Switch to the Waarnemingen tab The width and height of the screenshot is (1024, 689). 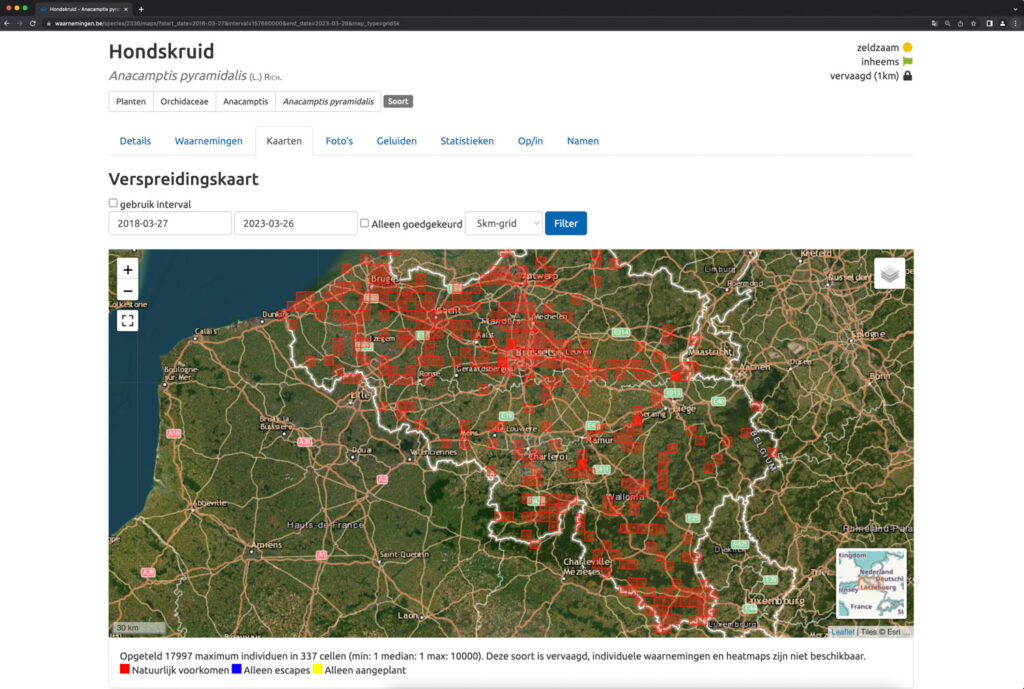pyautogui.click(x=208, y=141)
